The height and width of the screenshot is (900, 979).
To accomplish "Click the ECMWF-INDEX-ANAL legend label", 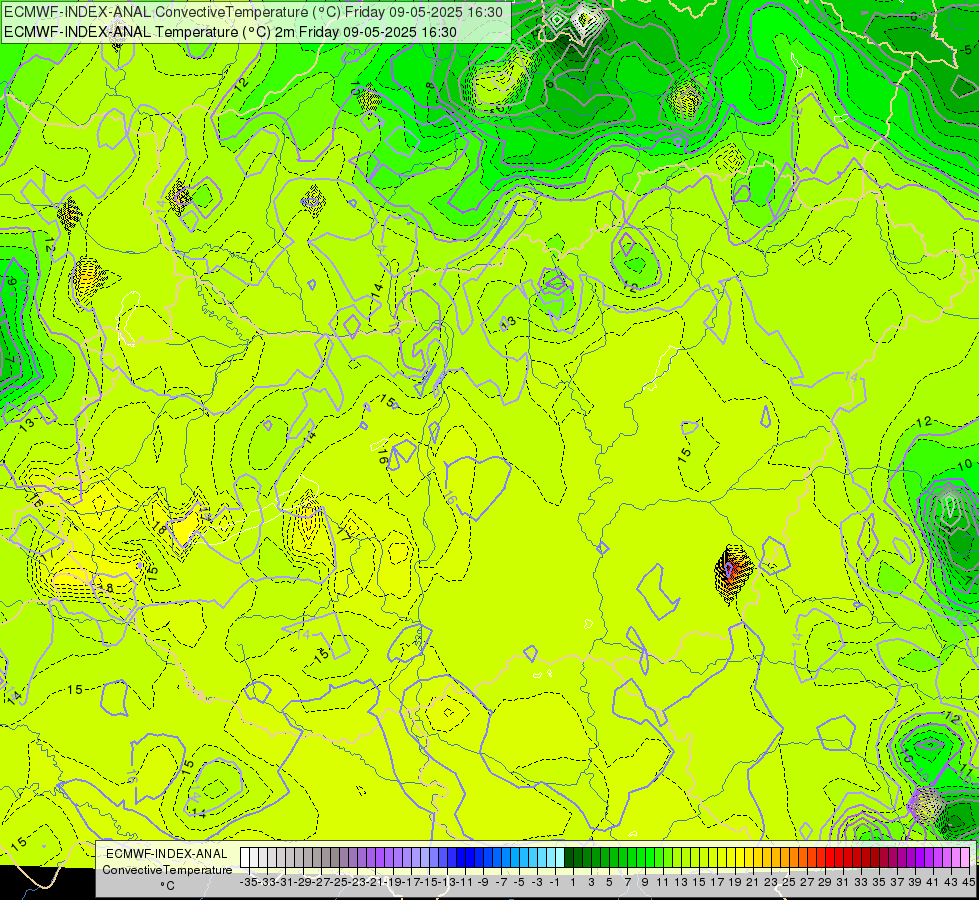I will [167, 854].
